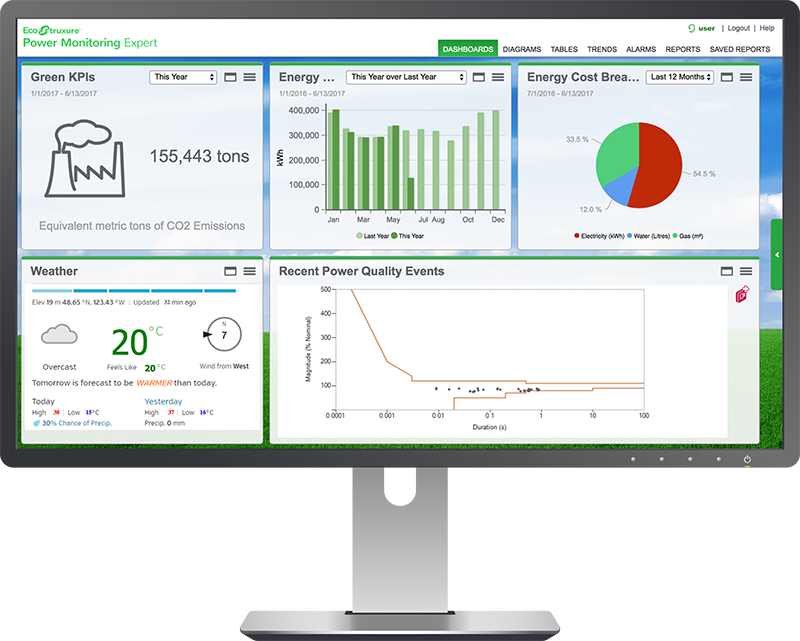The image size is (800, 641).
Task: Click the wind direction compass icon
Action: 223,334
